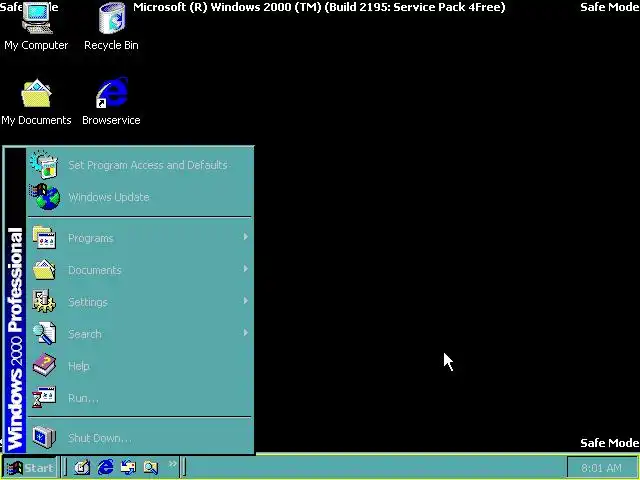The image size is (640, 480).
Task: Click the Settings gear icon in Start menu
Action: (x=44, y=301)
